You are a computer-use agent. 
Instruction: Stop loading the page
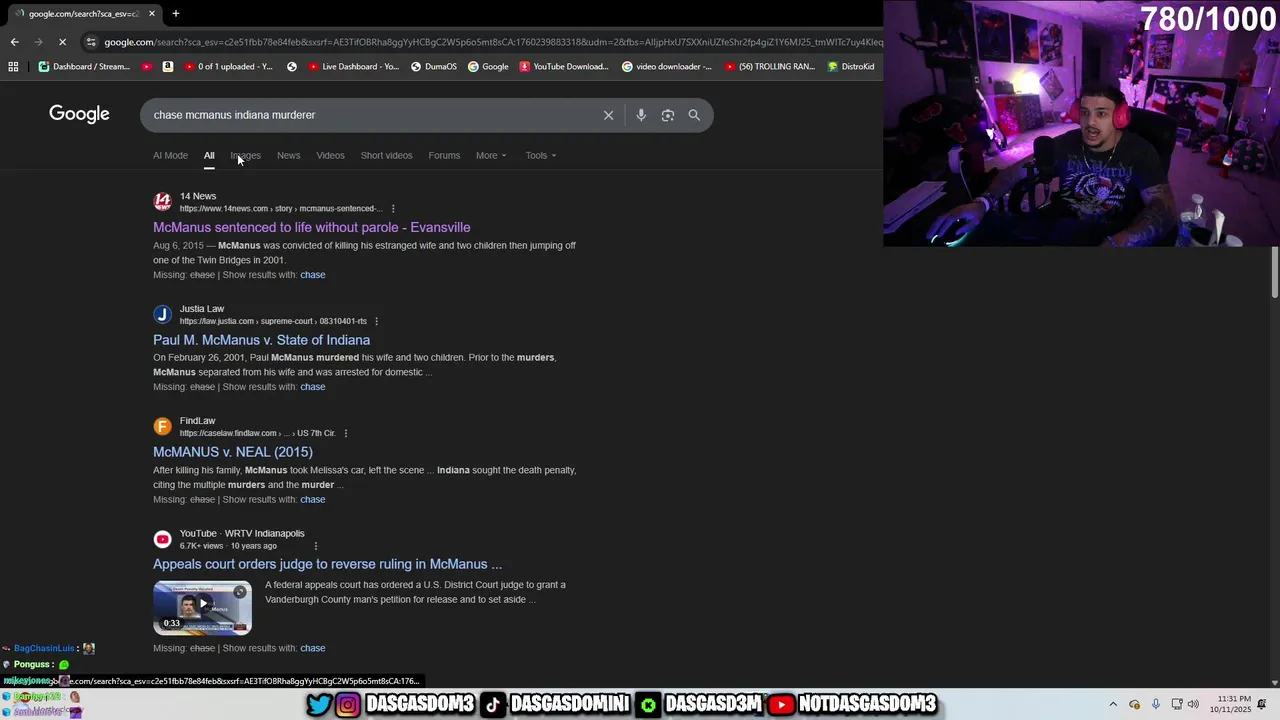tap(62, 42)
